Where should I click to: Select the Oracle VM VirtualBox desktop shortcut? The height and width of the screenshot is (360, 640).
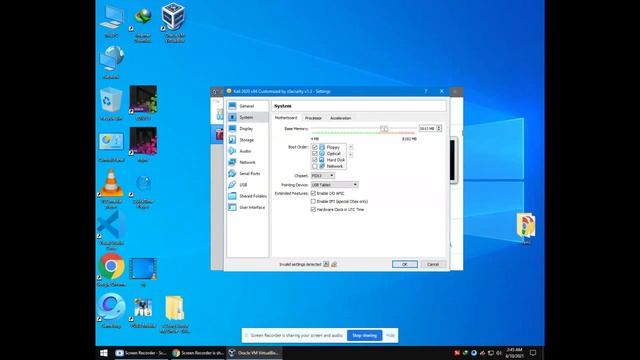point(173,22)
